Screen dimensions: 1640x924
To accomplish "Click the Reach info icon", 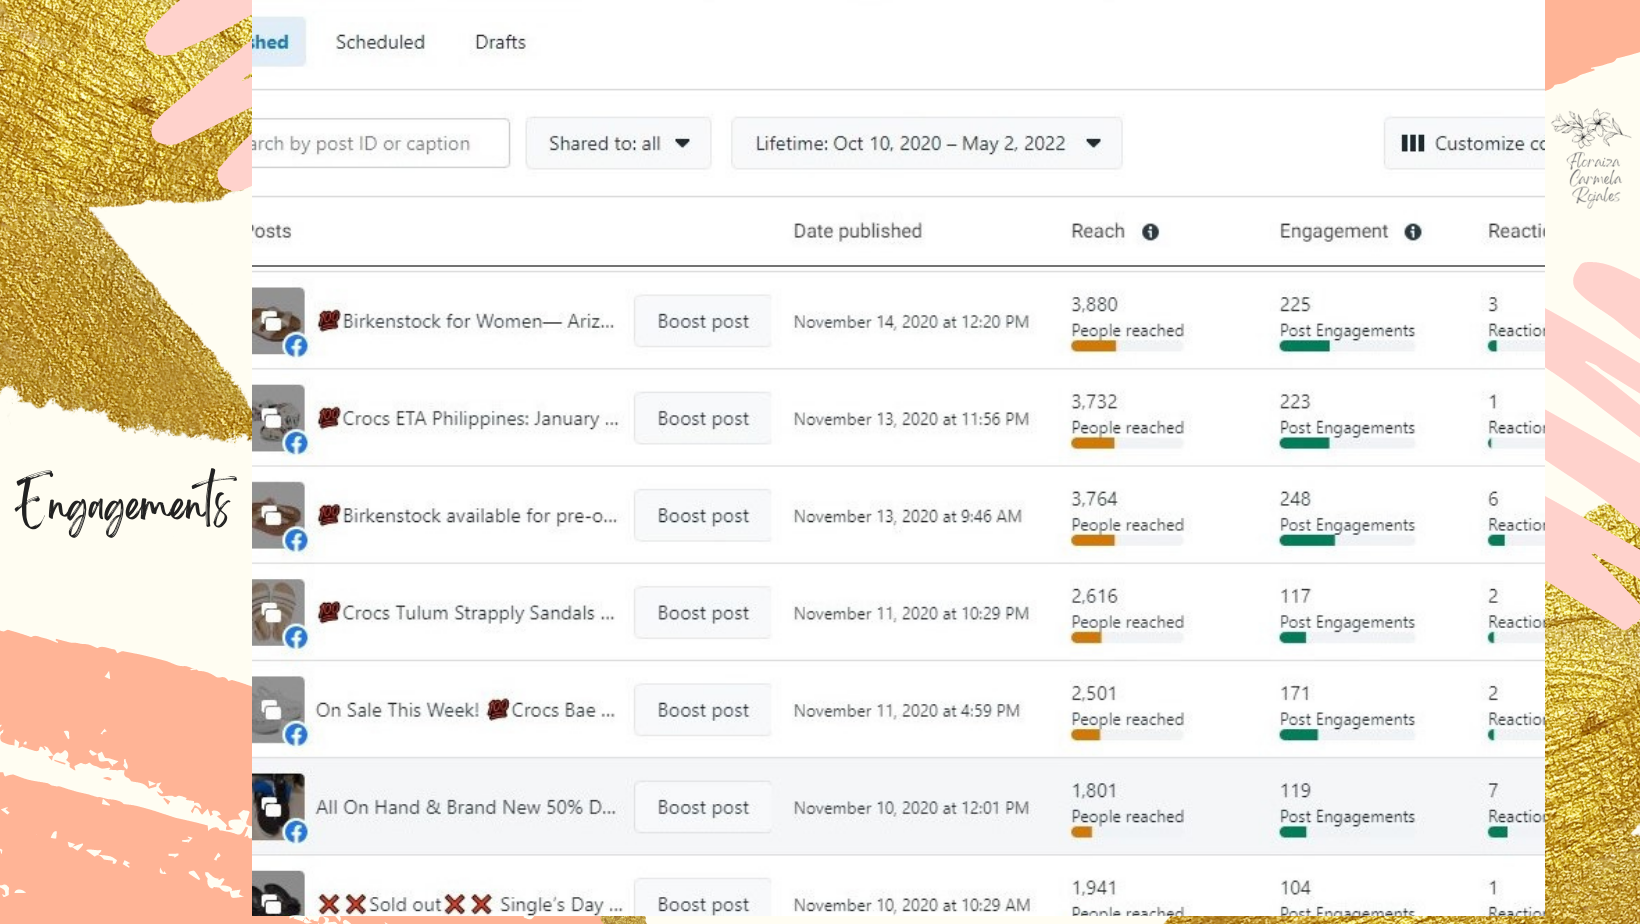I will point(1151,232).
